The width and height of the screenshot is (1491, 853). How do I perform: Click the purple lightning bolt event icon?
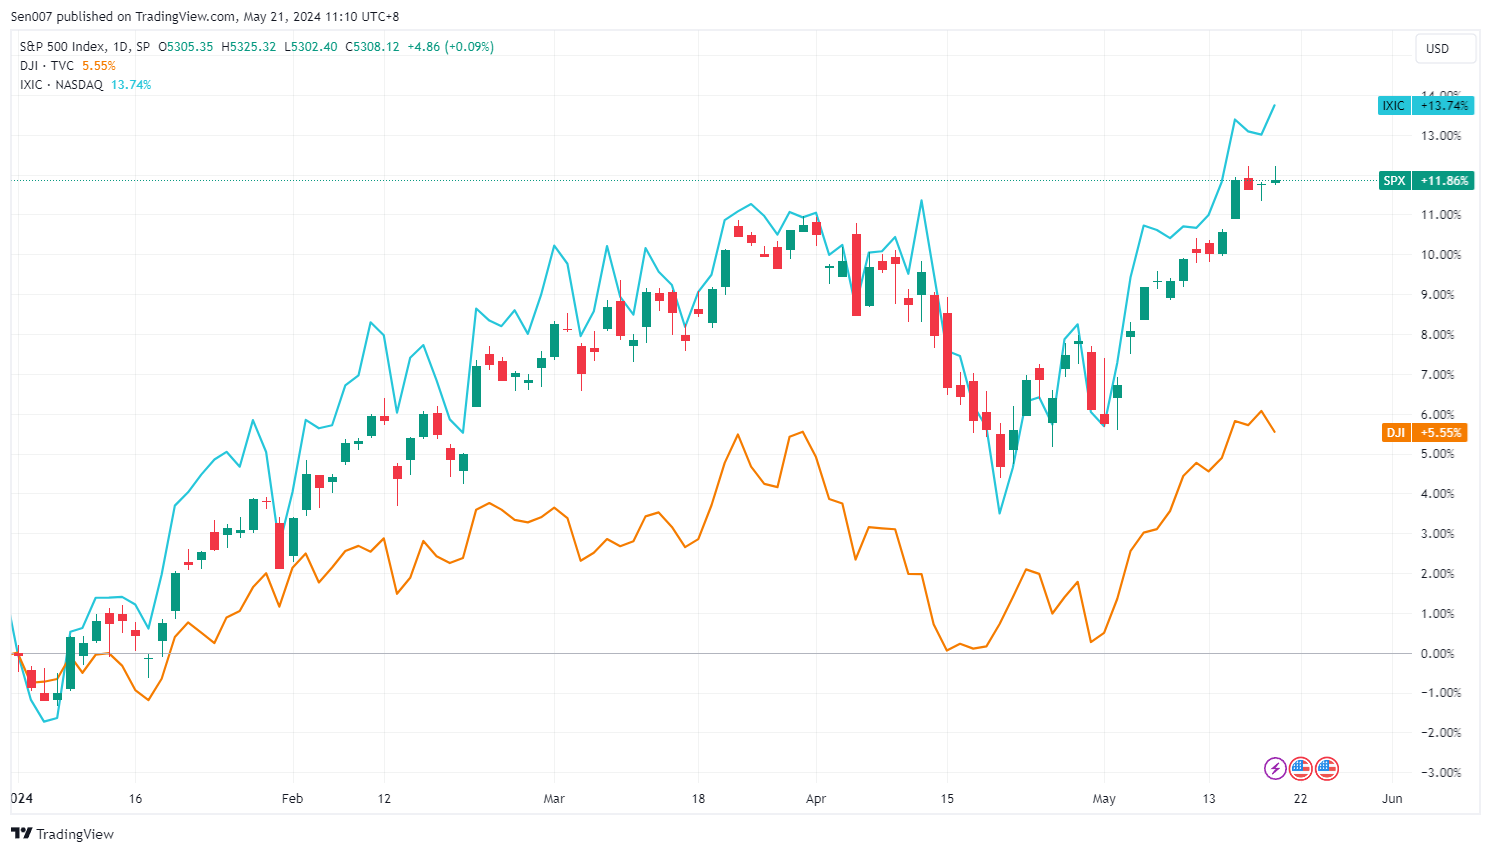click(x=1275, y=768)
